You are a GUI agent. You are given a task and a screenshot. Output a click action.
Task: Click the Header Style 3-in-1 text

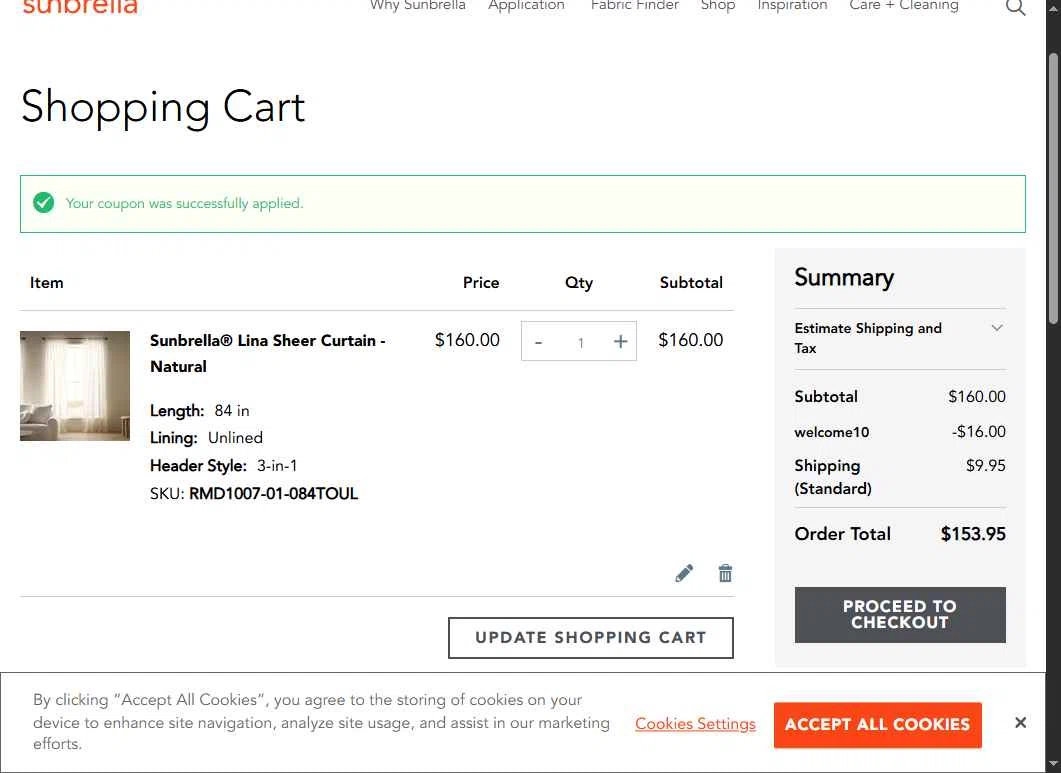[x=223, y=466]
